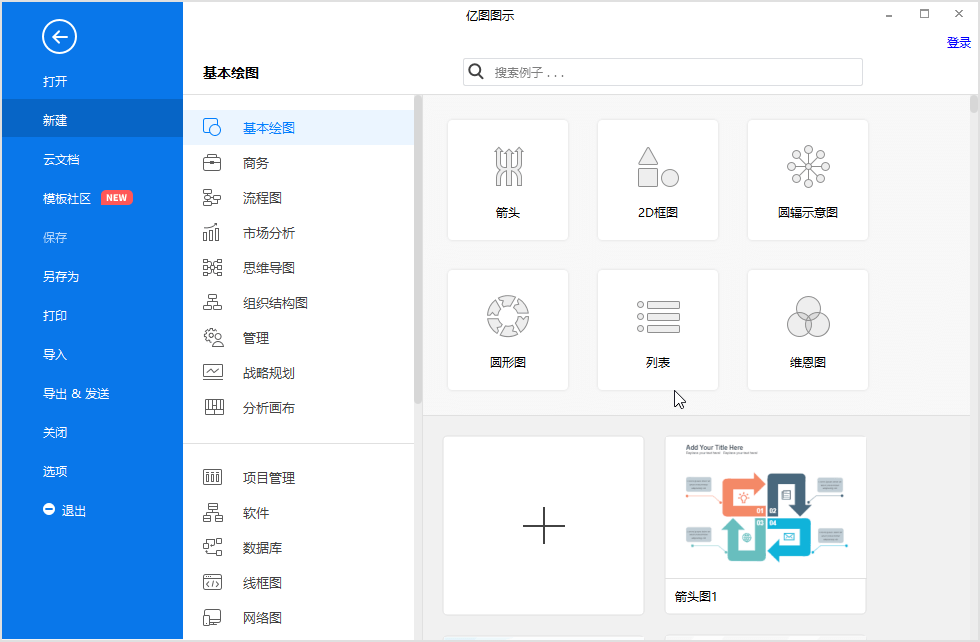The height and width of the screenshot is (642, 980).
Task: Select the 战略规划 category icon
Action: [x=212, y=372]
